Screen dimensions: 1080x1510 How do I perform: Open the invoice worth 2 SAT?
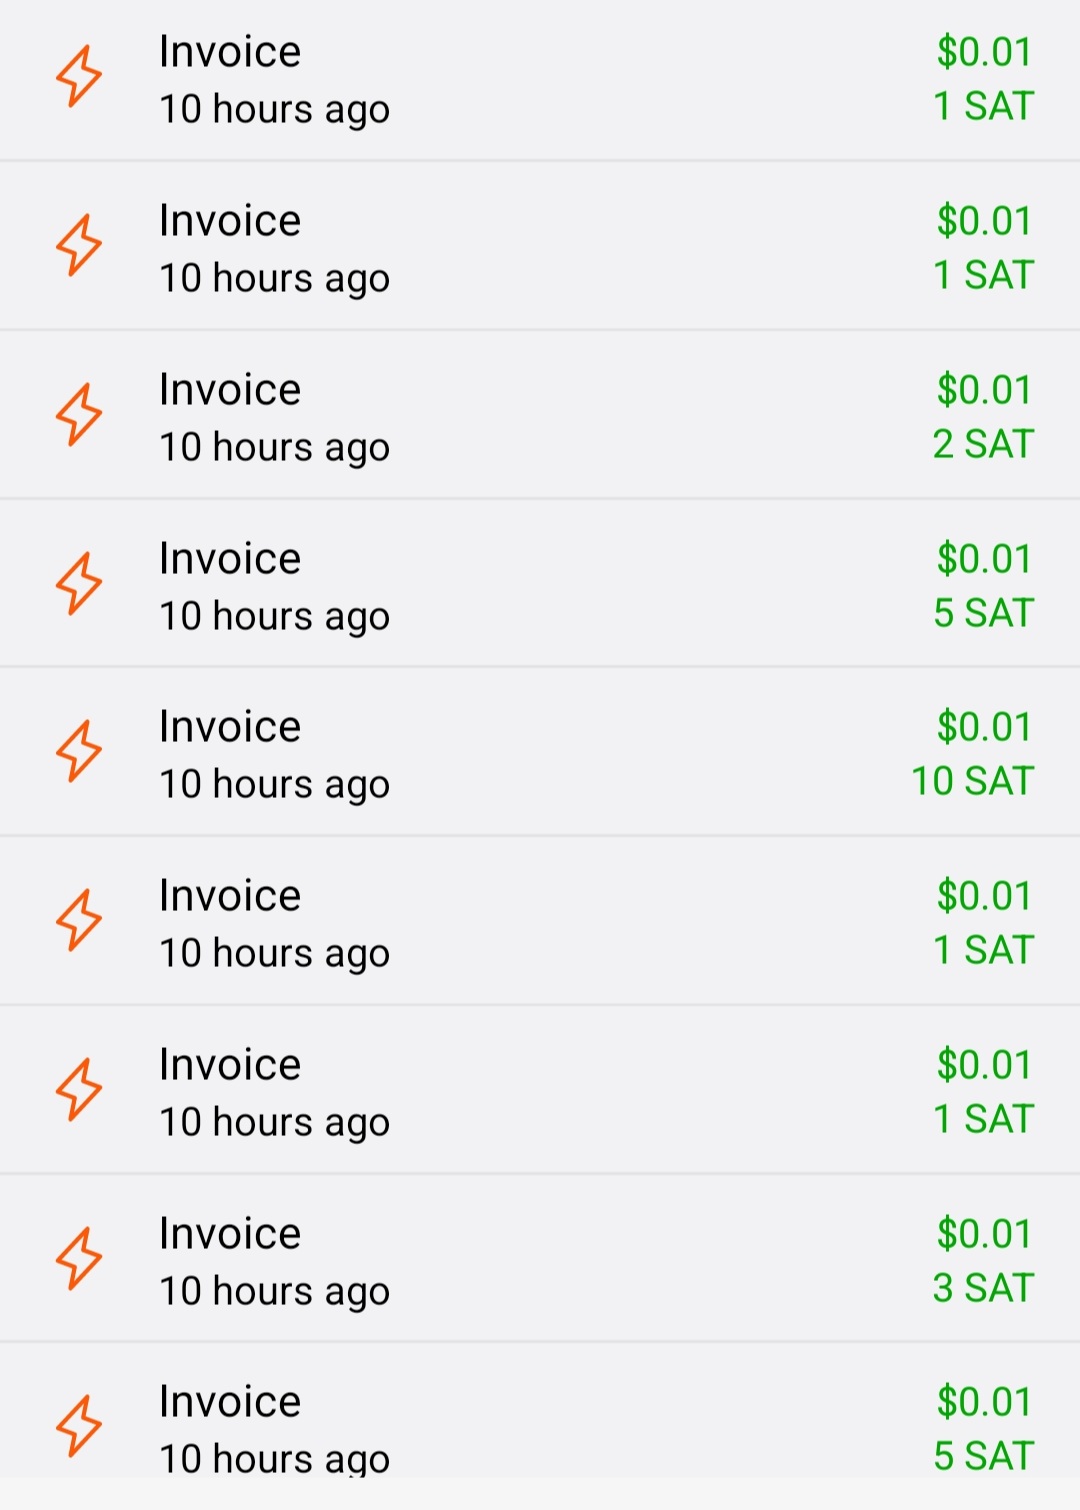(x=540, y=415)
